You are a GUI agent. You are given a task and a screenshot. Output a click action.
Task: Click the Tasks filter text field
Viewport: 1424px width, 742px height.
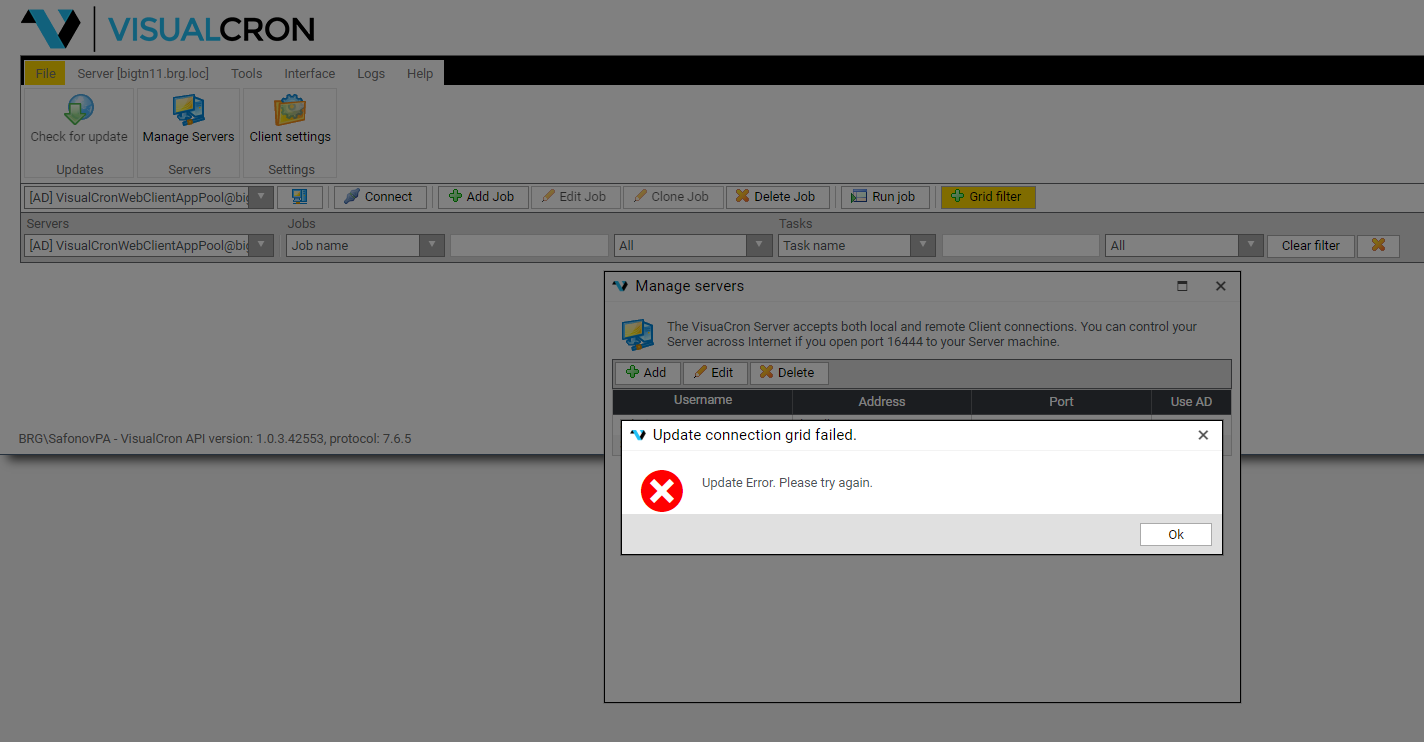[1020, 245]
